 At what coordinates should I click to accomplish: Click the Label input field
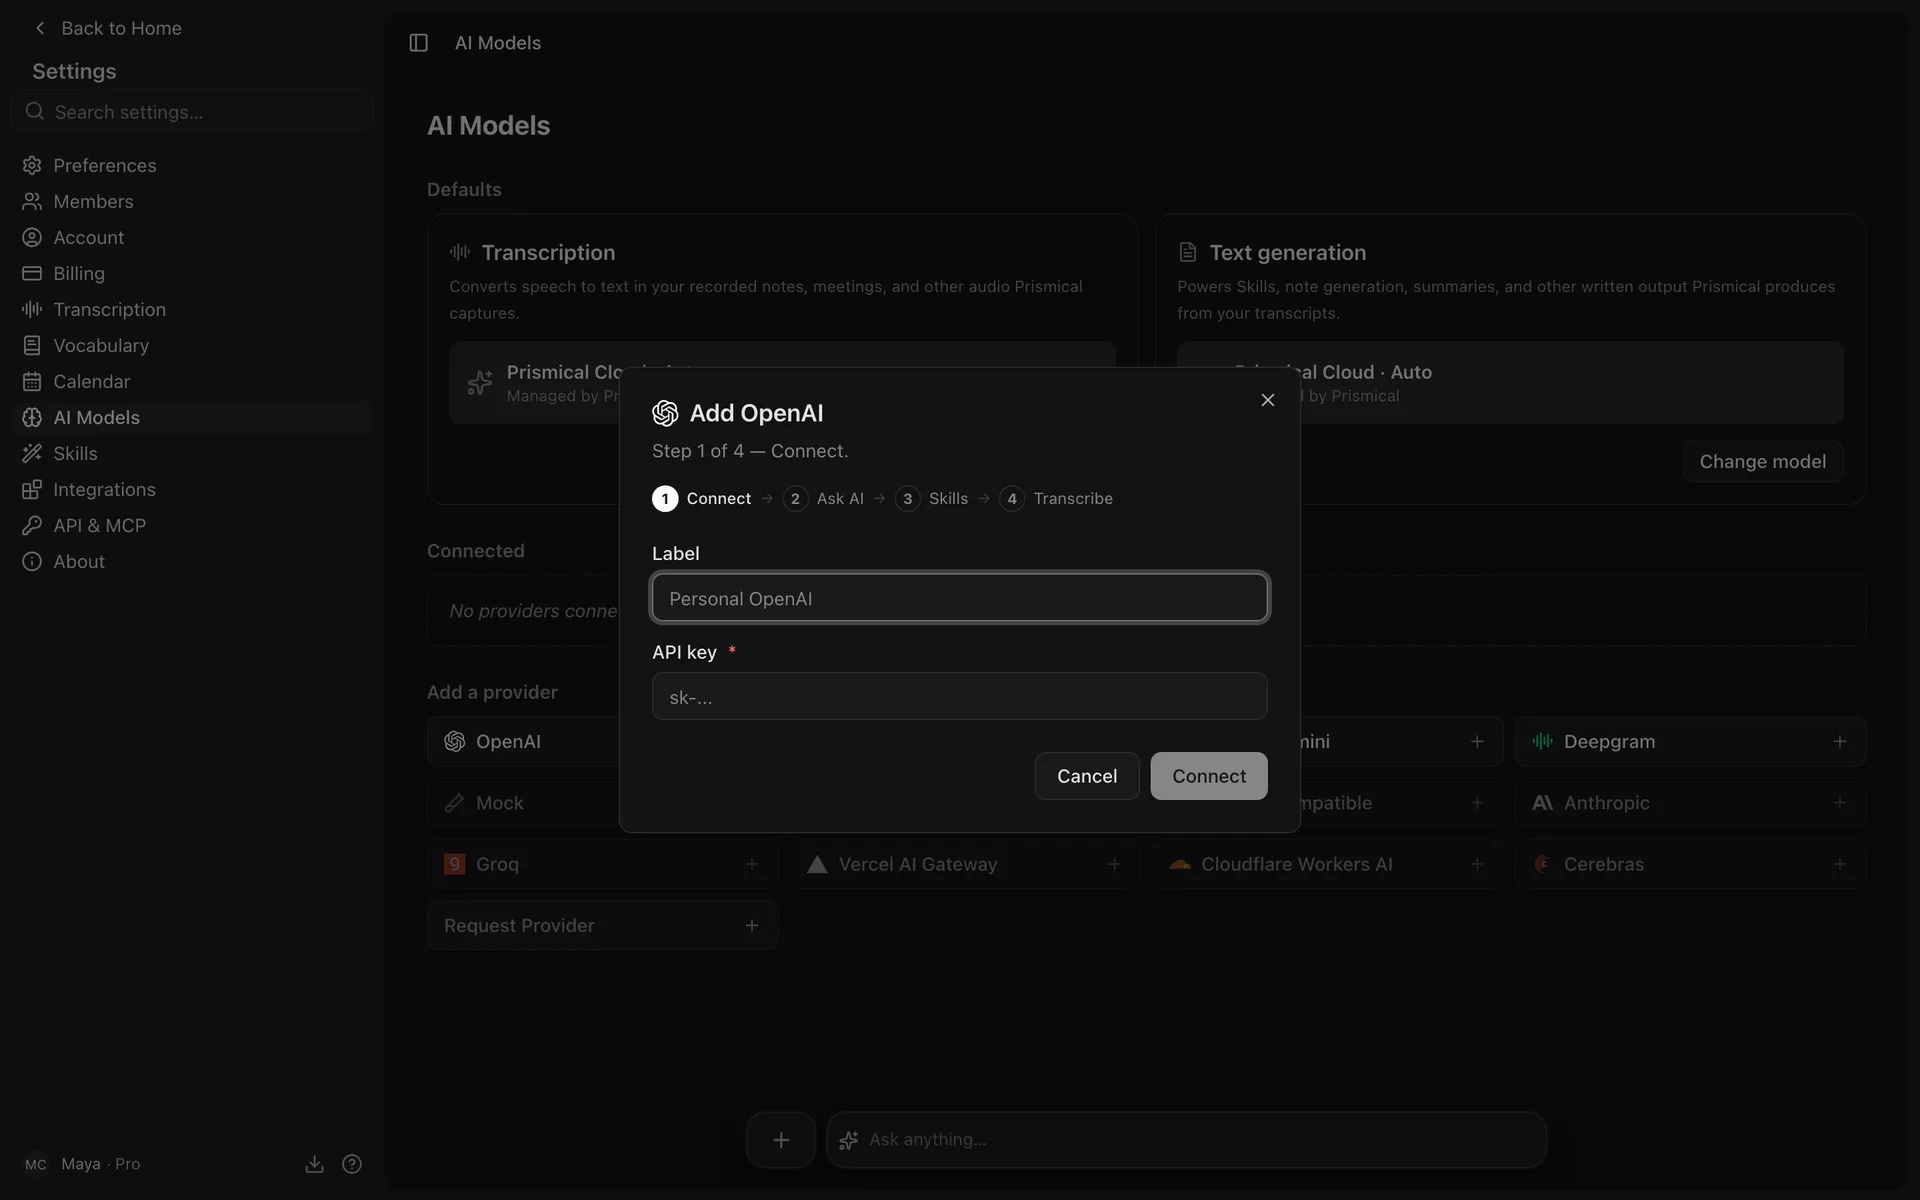point(959,598)
